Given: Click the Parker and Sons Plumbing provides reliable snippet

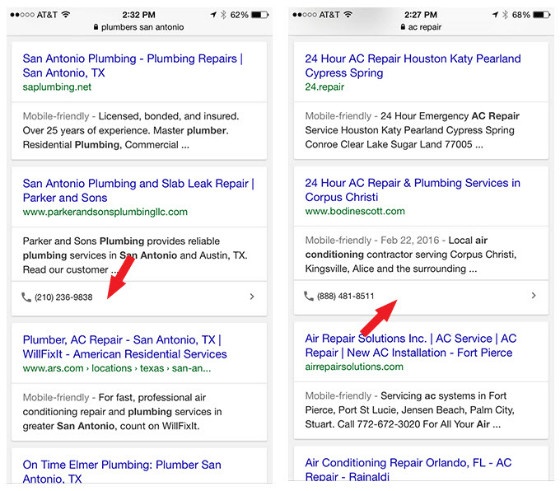Looking at the screenshot, I should pos(135,255).
